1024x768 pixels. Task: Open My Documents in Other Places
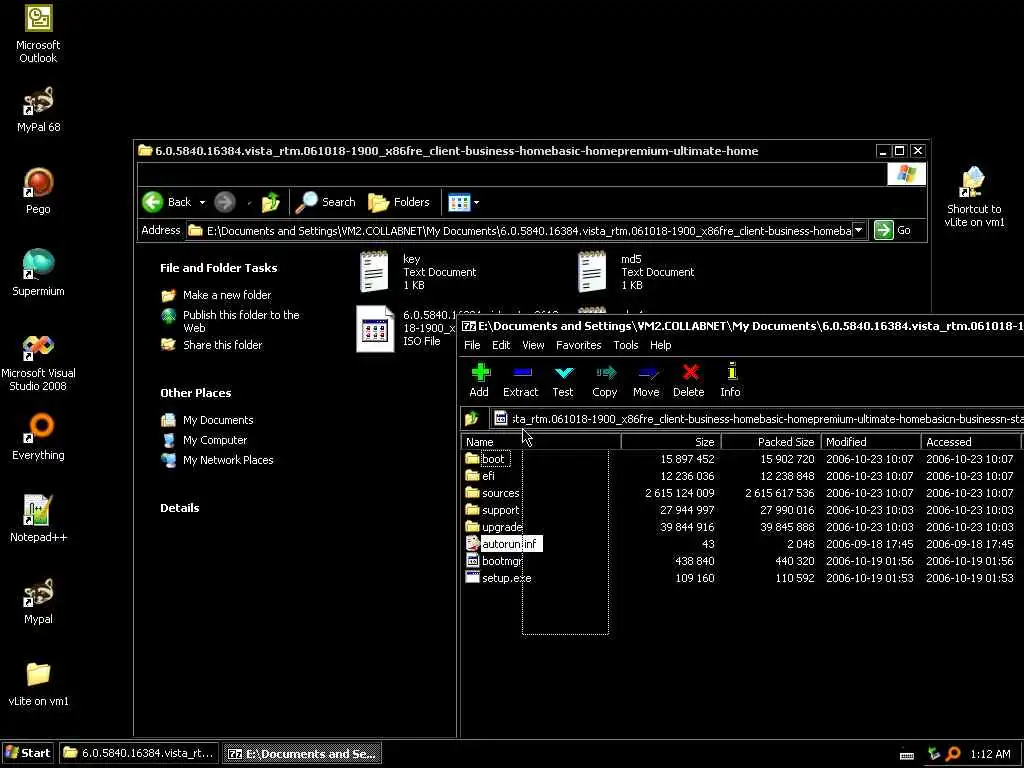[x=207, y=420]
